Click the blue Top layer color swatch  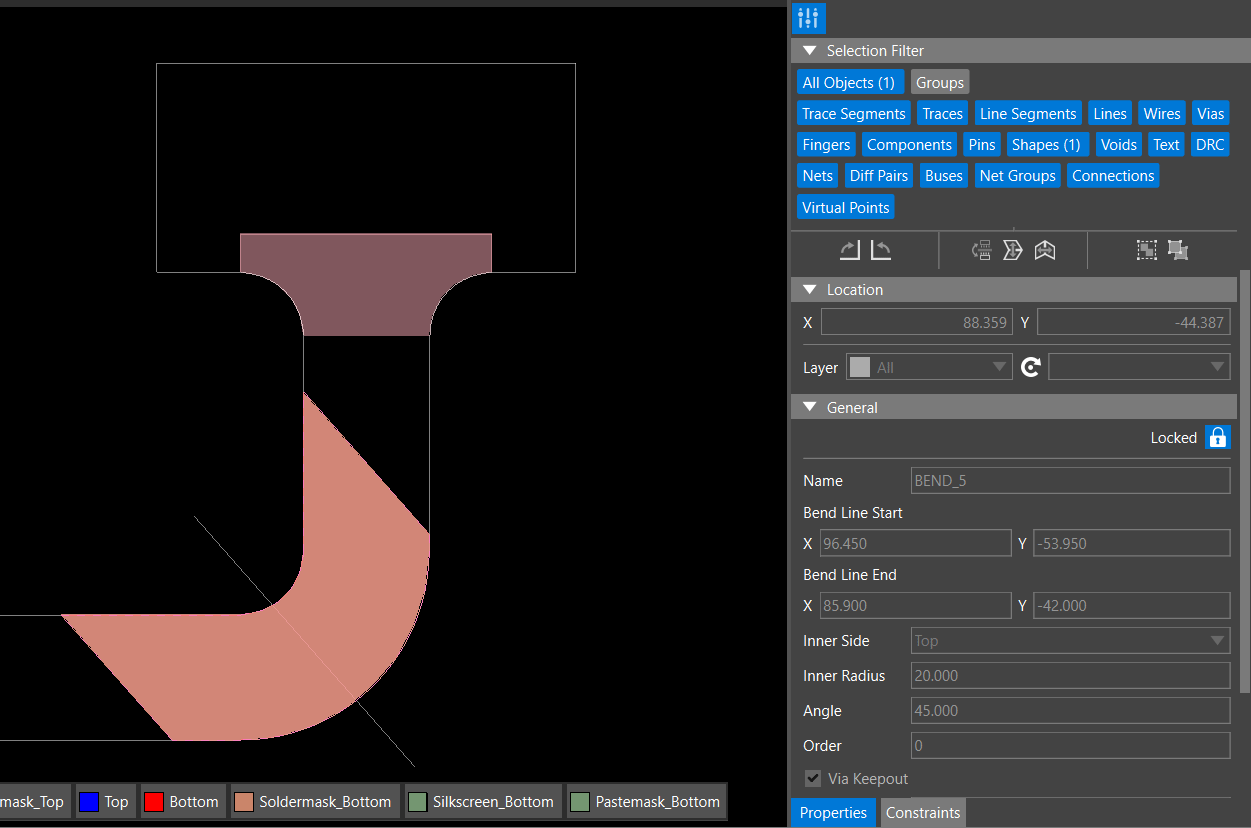pos(88,802)
